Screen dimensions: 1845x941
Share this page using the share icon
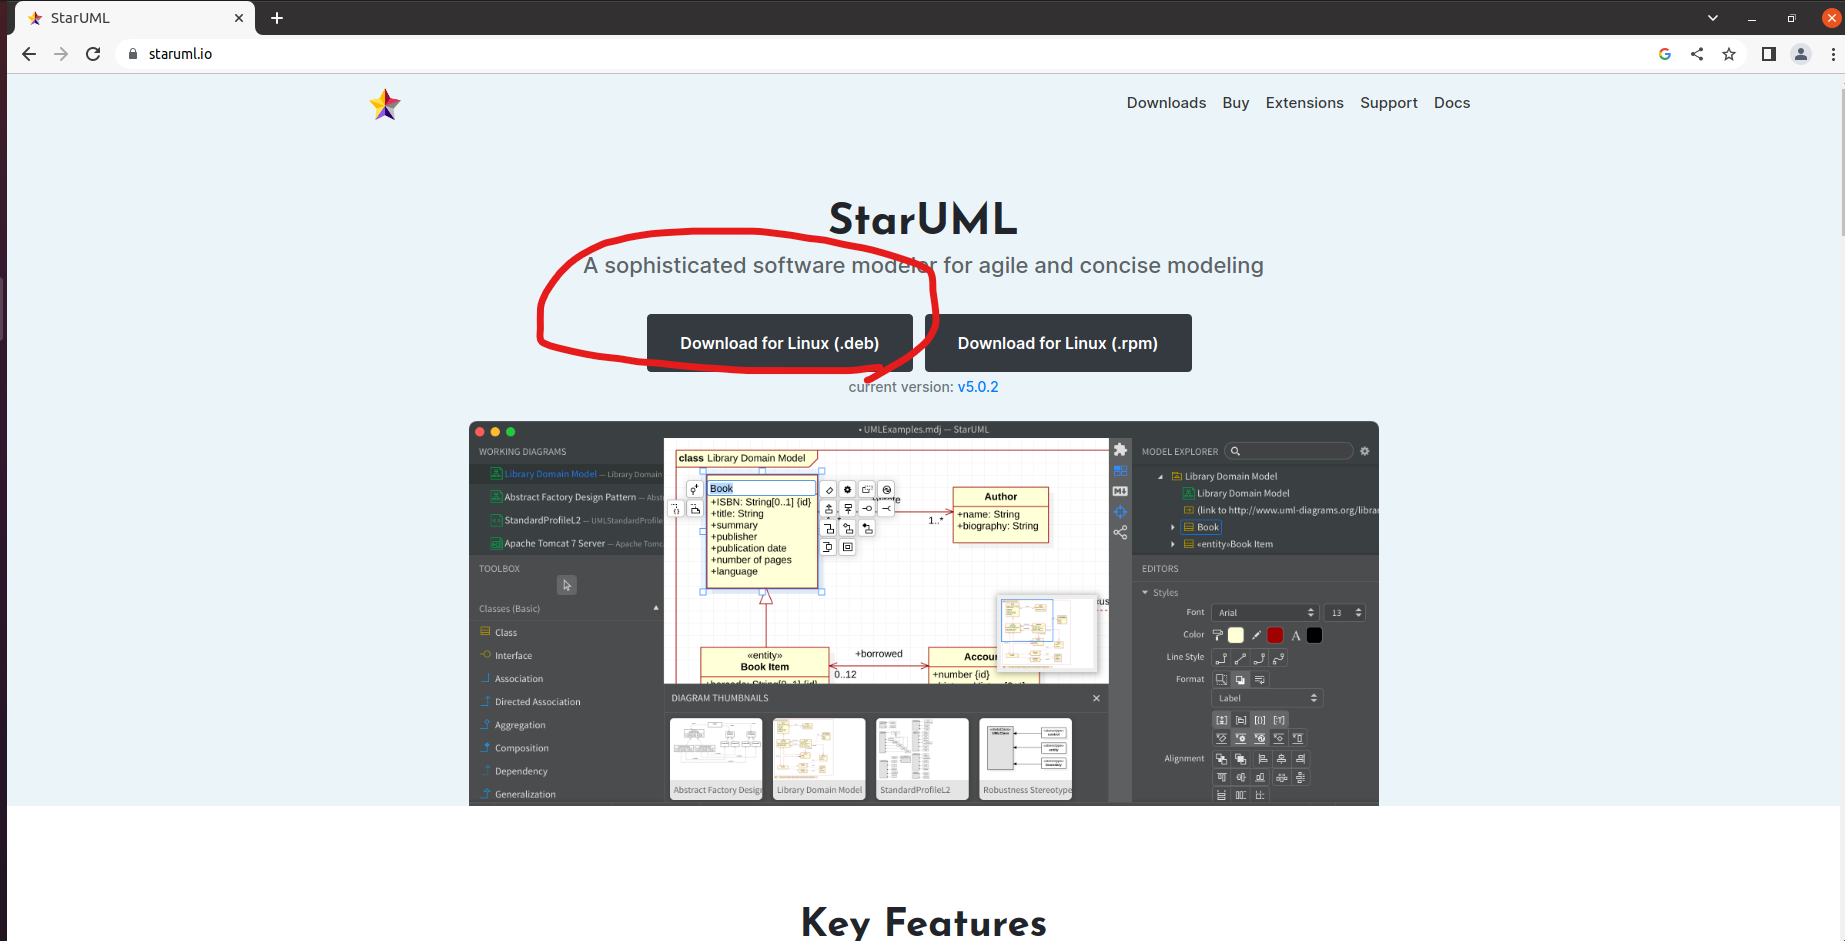coord(1697,54)
